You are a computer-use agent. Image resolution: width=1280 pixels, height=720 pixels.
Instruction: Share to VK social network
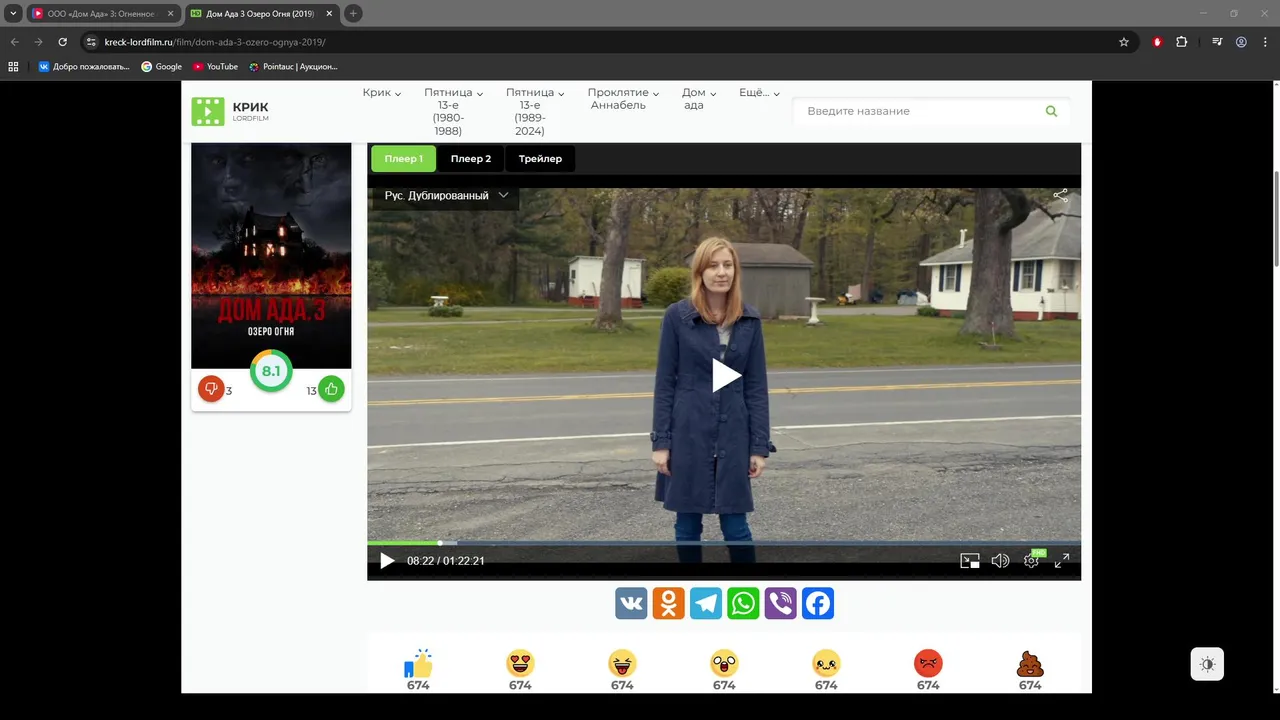(631, 603)
